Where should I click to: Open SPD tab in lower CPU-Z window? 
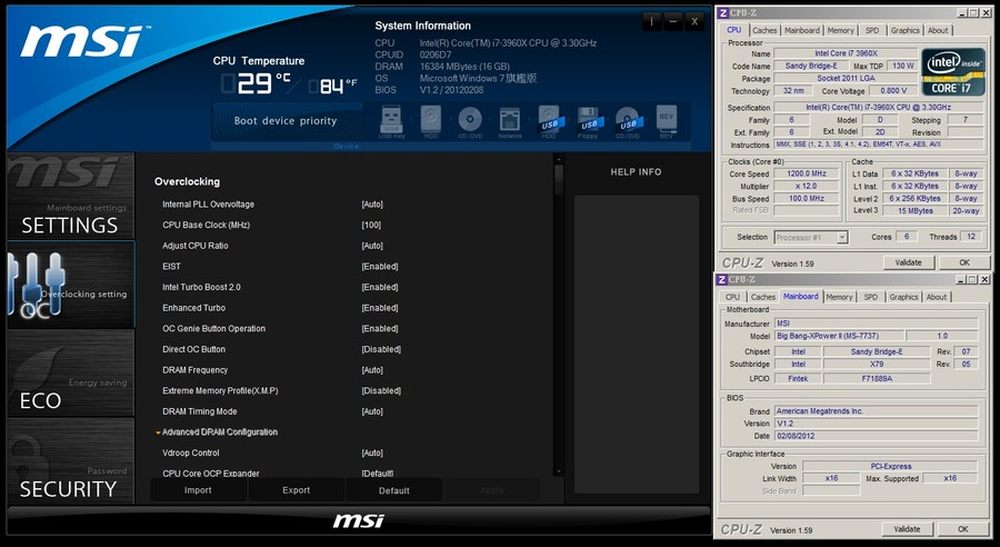[871, 297]
